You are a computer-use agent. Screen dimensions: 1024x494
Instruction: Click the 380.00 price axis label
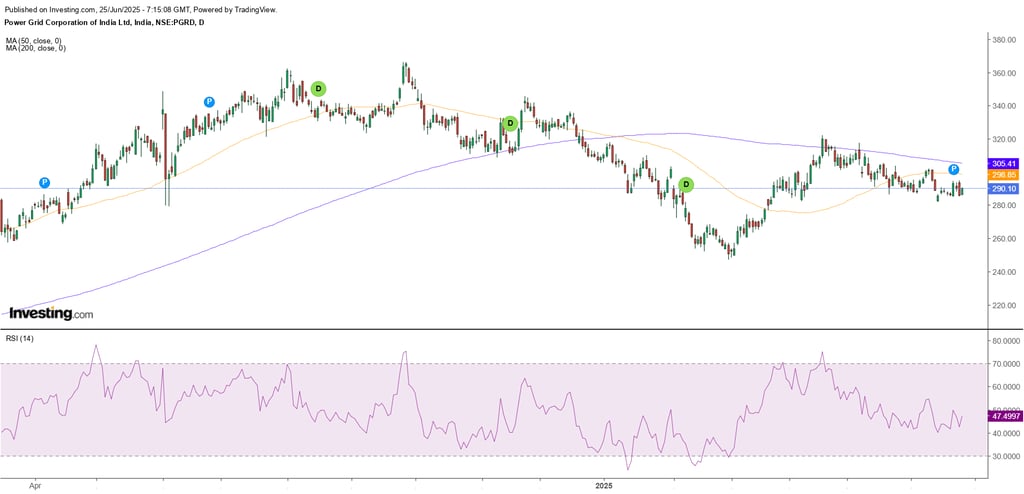pos(1006,39)
